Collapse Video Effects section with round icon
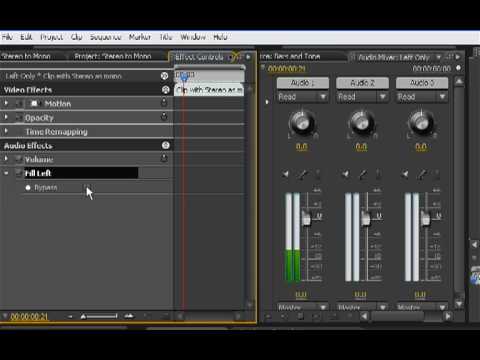This screenshot has height=360, width=480. (166, 89)
